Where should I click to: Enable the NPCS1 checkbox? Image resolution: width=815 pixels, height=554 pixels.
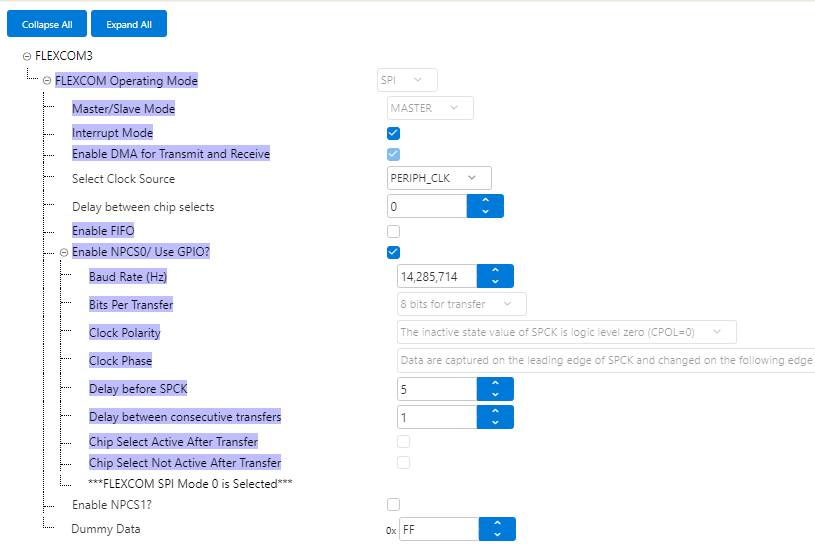pyautogui.click(x=393, y=504)
